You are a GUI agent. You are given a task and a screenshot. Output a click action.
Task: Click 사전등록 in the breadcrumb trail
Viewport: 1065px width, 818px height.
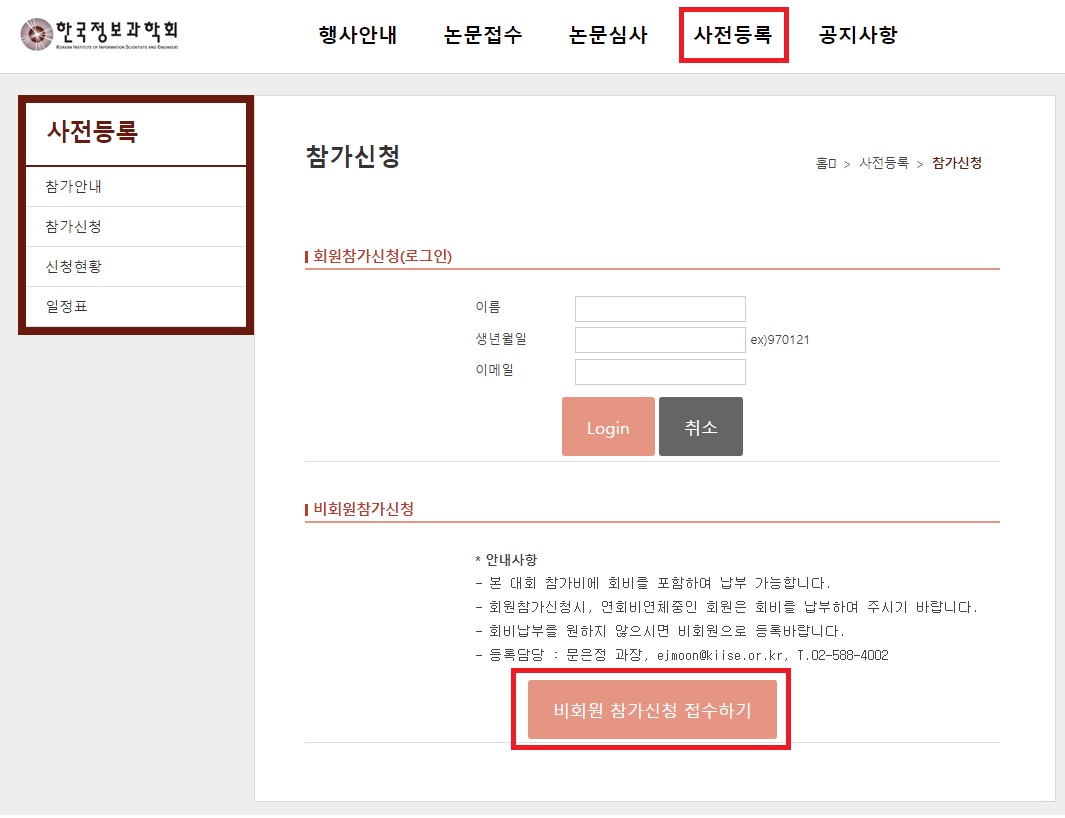pos(884,163)
